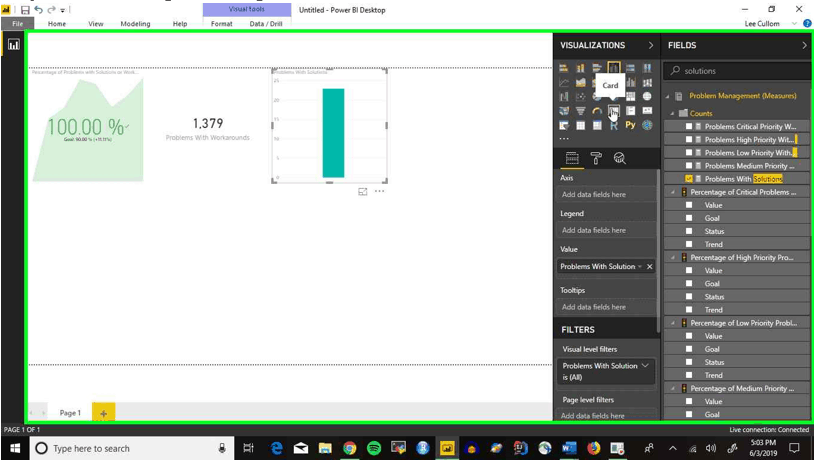The height and width of the screenshot is (461, 815).
Task: Select the Waterfall chart visual
Action: (564, 96)
